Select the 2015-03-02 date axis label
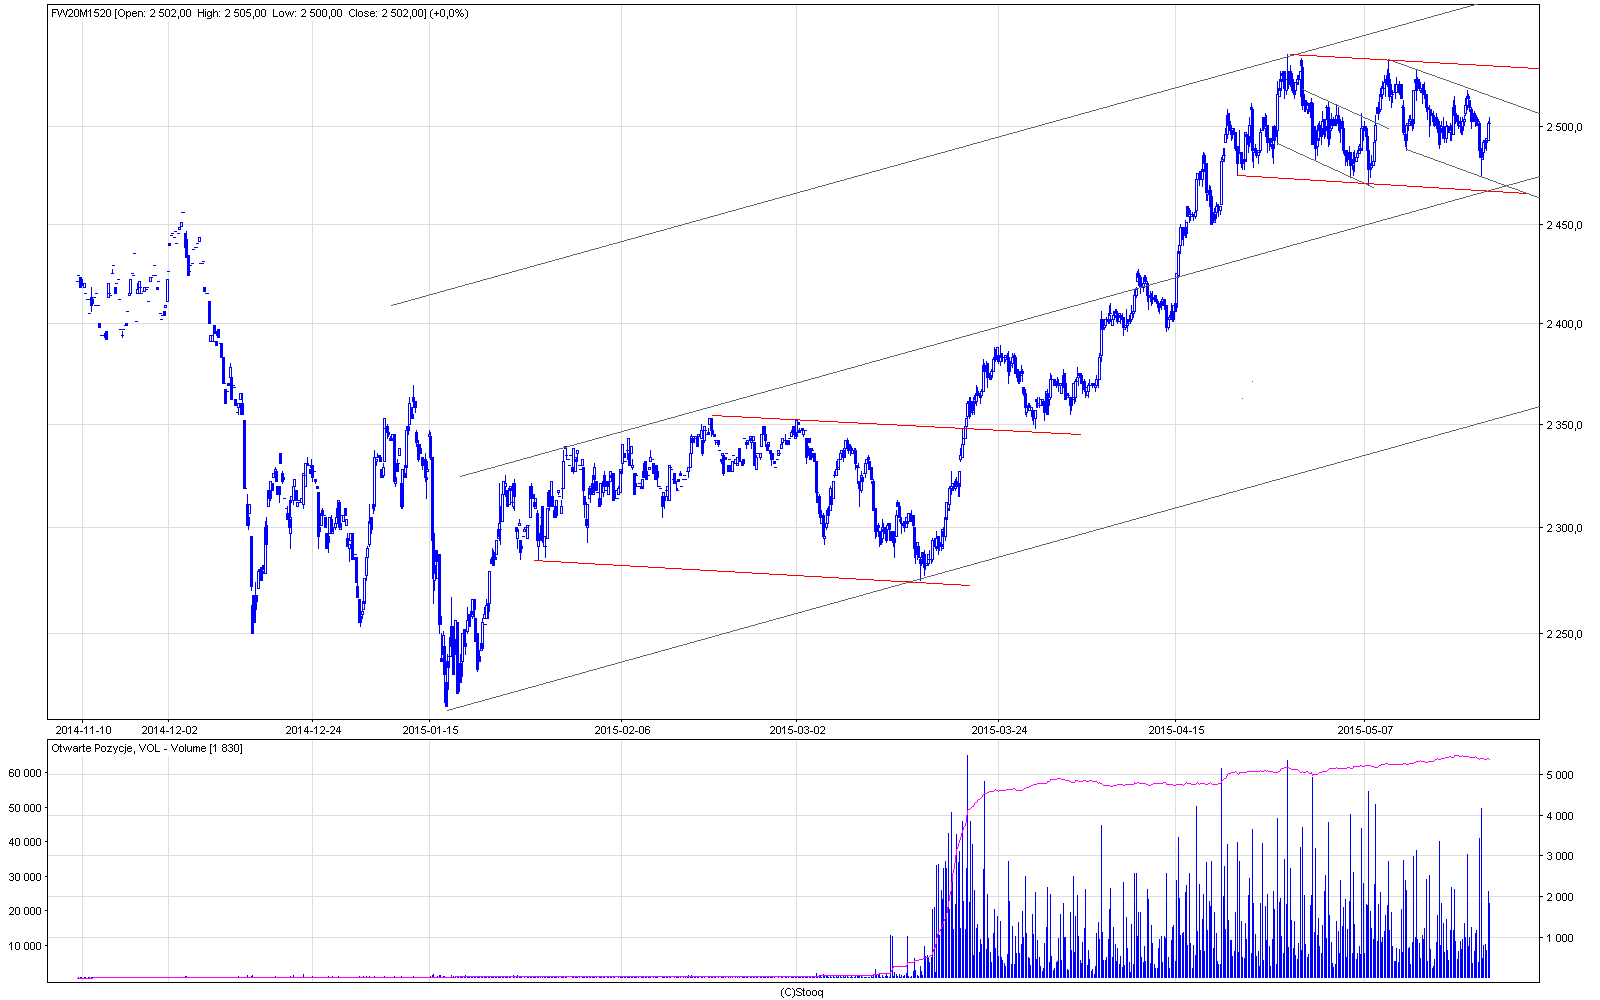The image size is (1600, 1000). tap(797, 730)
